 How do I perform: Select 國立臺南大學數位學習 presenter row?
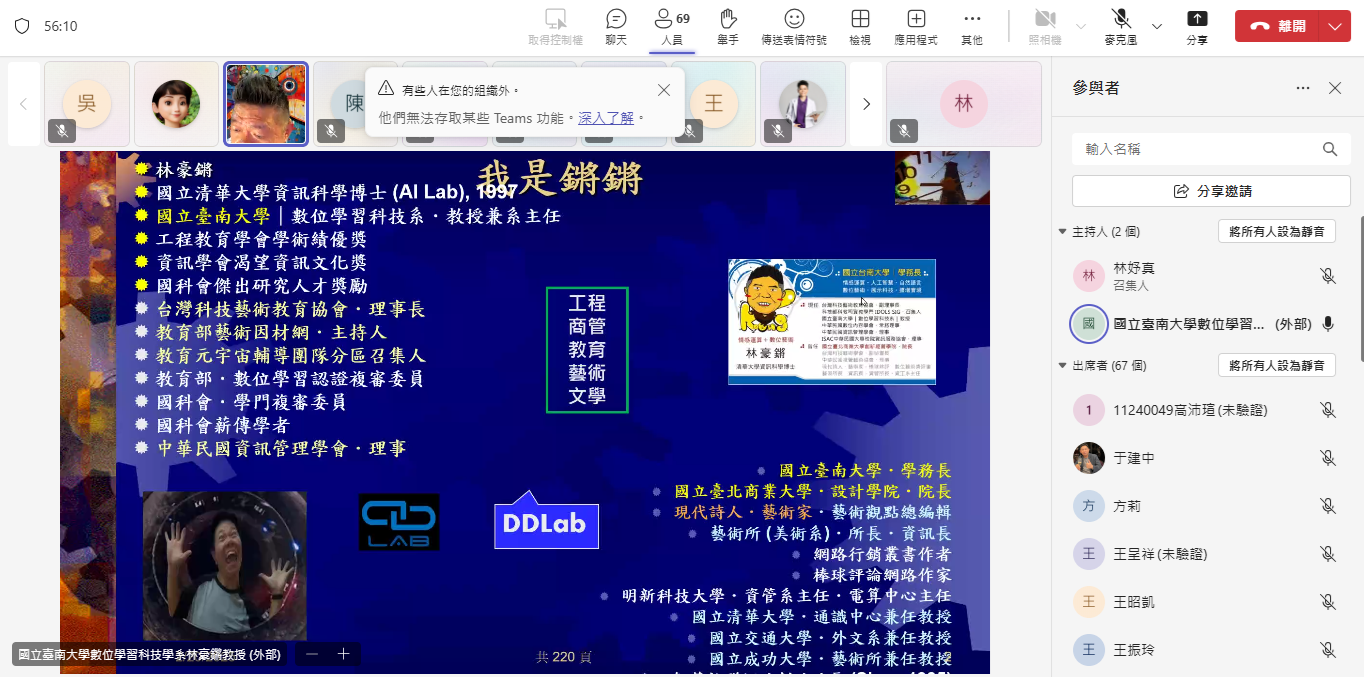[1207, 324]
